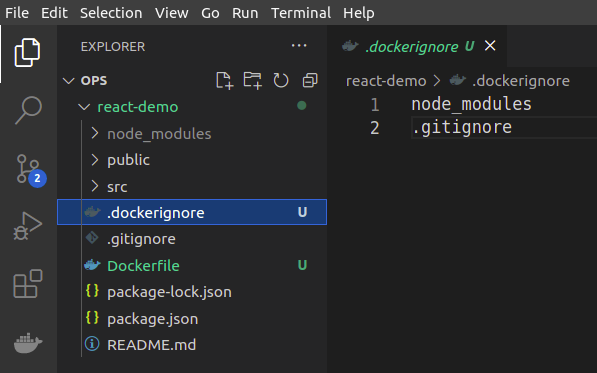This screenshot has width=597, height=373.
Task: Click the whale icon of the Dockerfile row
Action: pyautogui.click(x=92, y=265)
